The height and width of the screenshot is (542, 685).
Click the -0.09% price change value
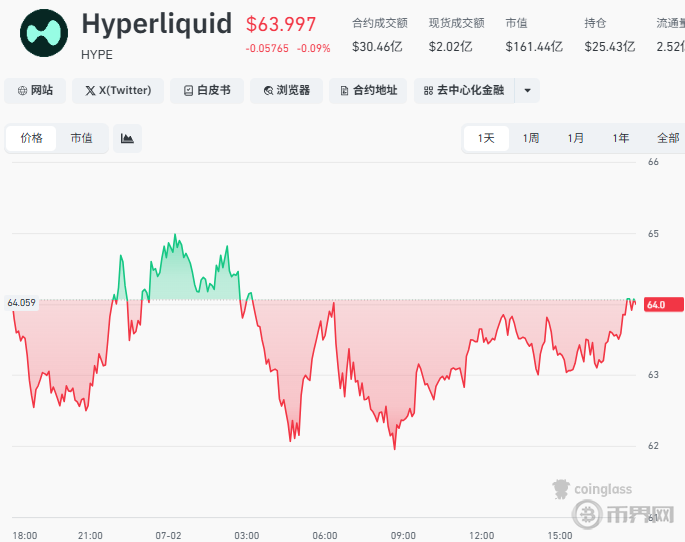(x=314, y=48)
